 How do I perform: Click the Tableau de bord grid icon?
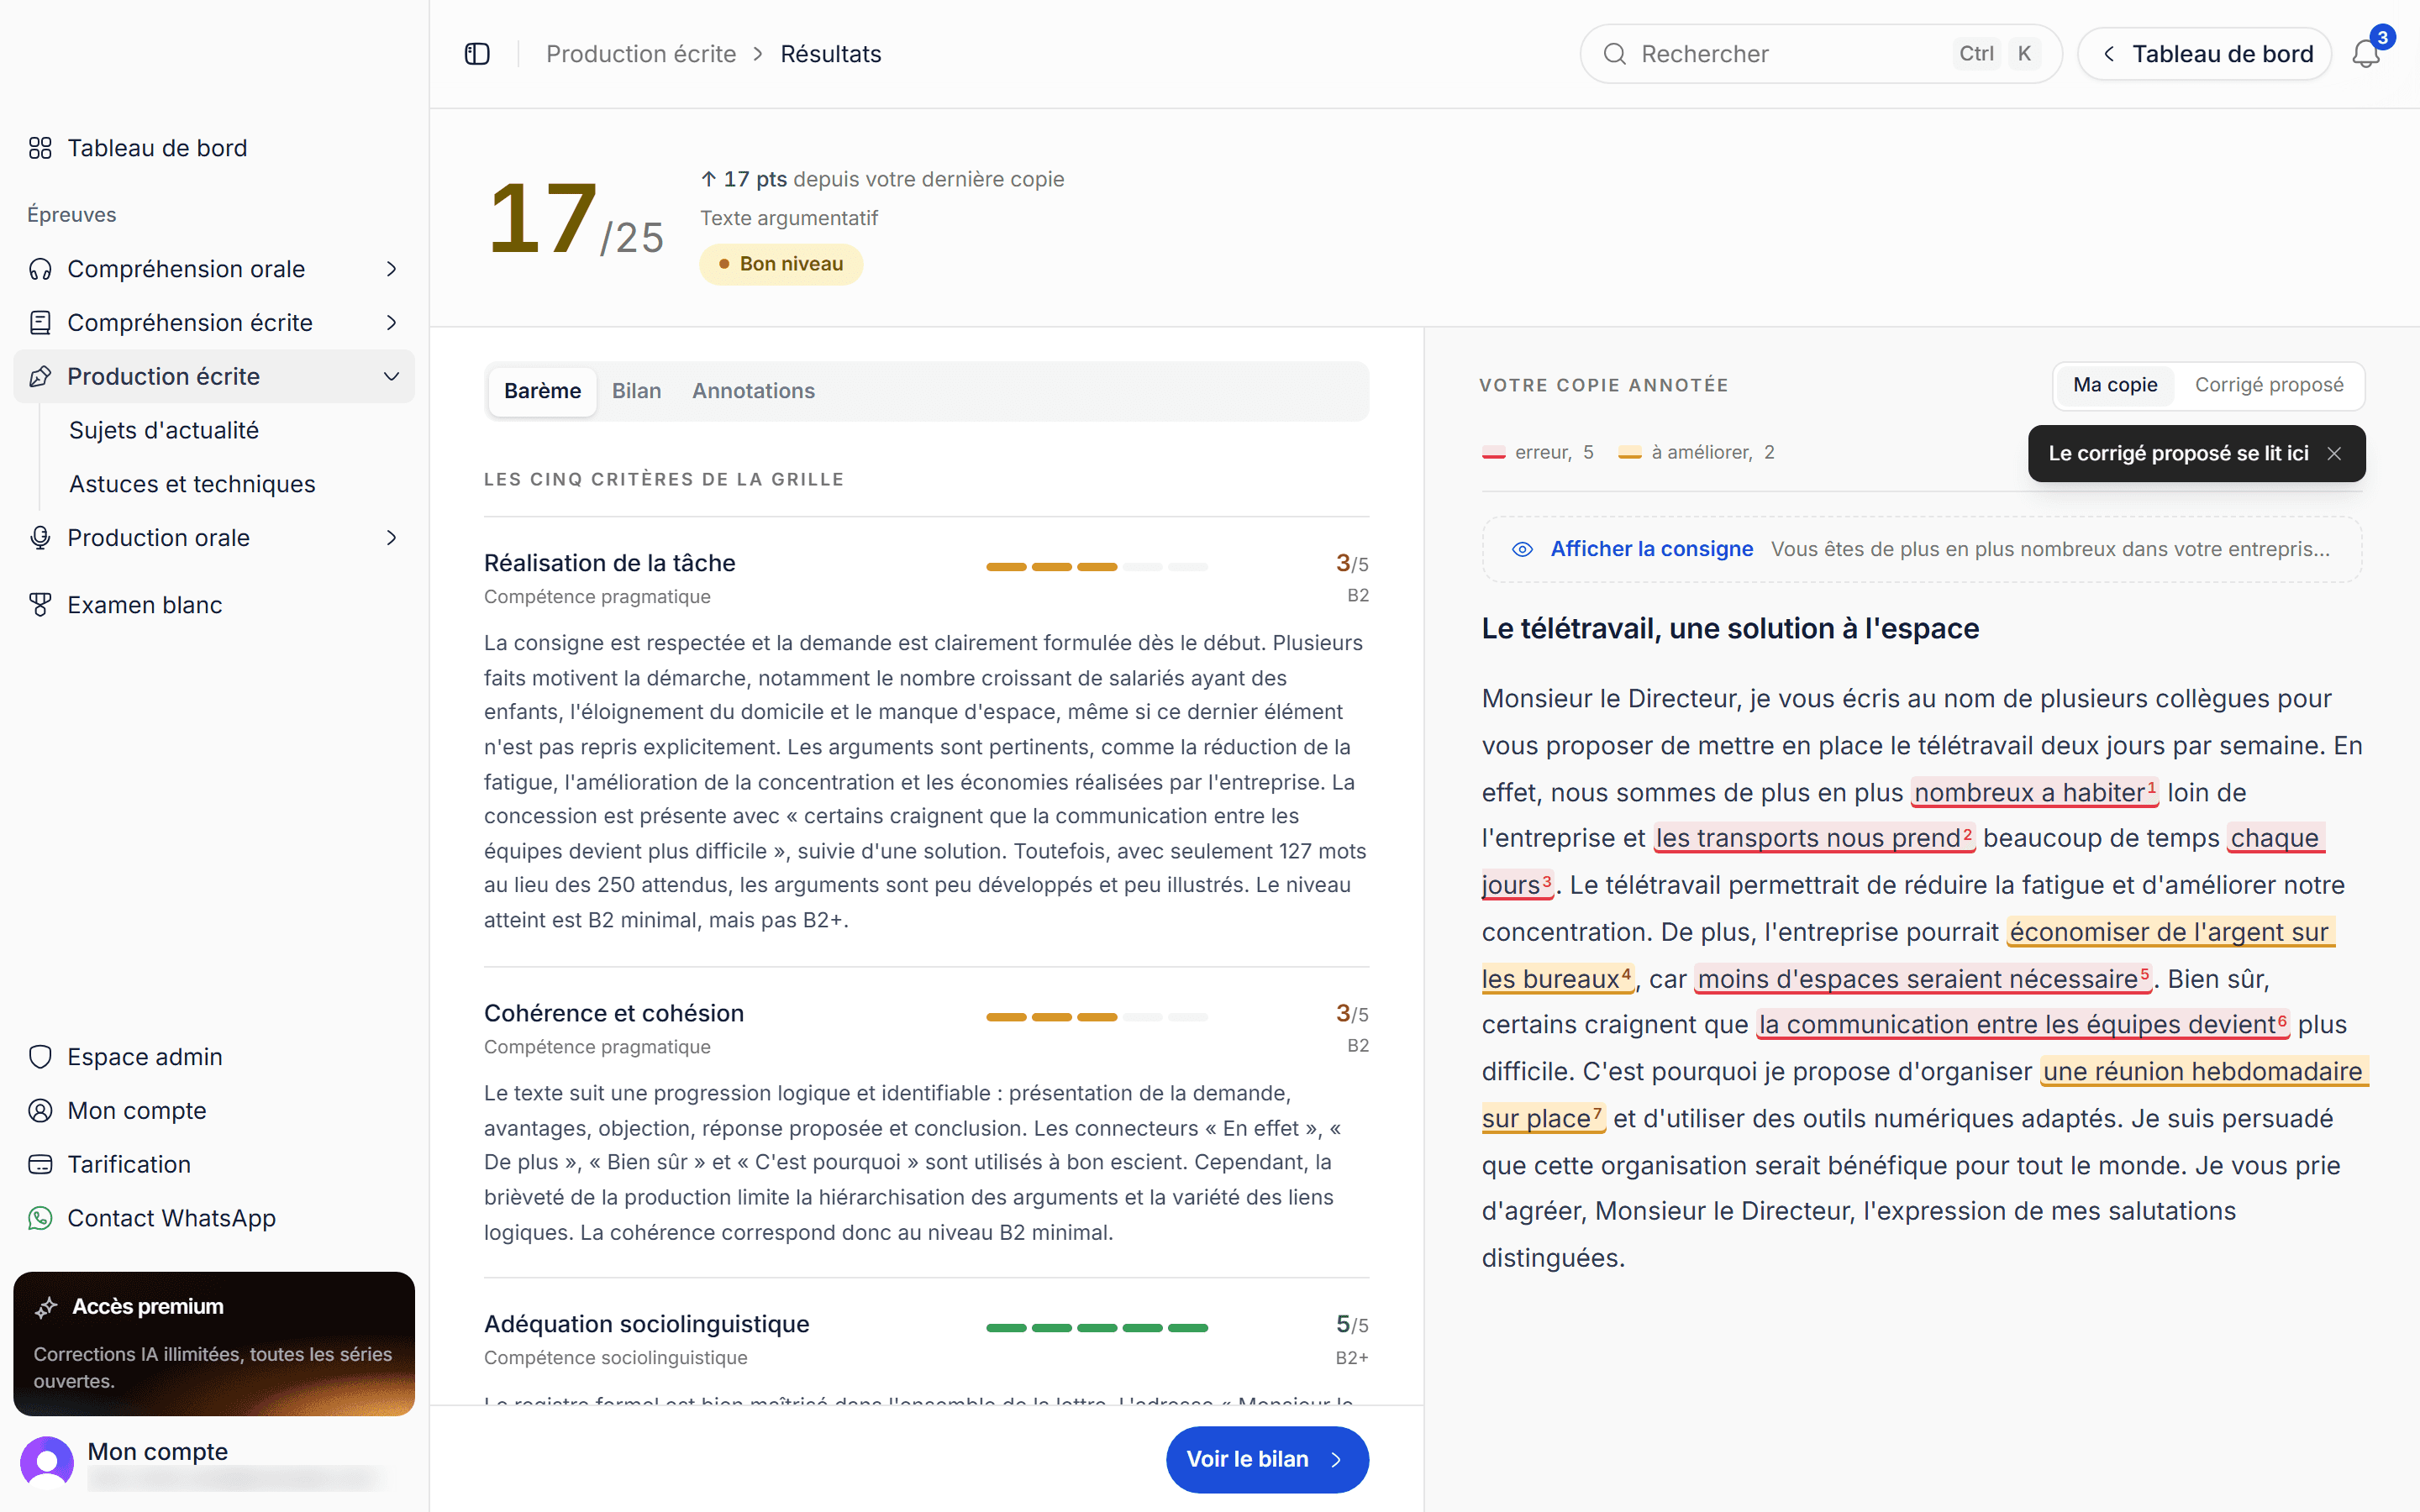[40, 148]
